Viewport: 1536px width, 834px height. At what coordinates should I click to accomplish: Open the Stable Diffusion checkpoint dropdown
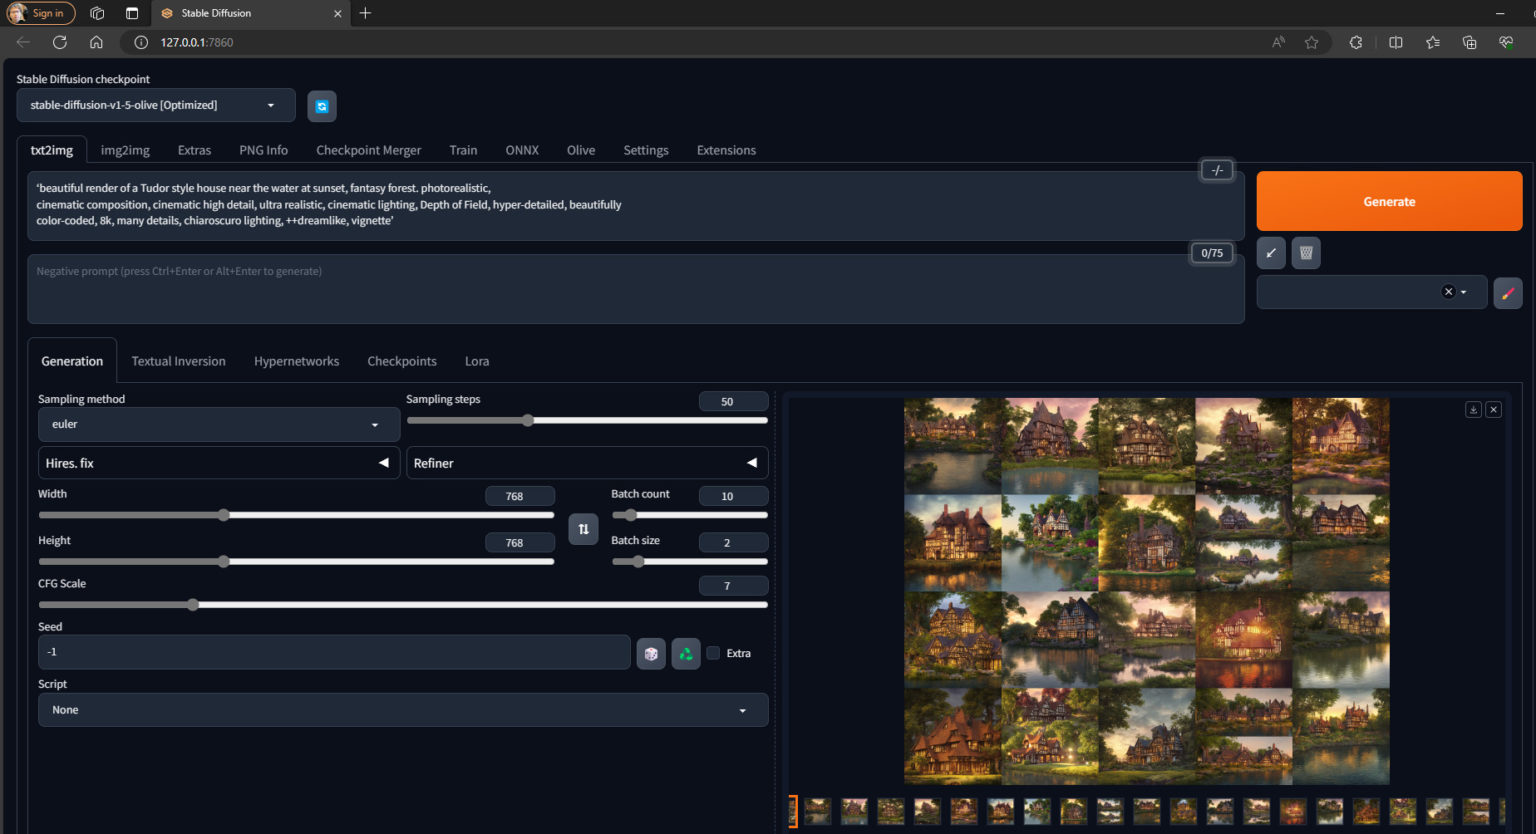coord(155,105)
